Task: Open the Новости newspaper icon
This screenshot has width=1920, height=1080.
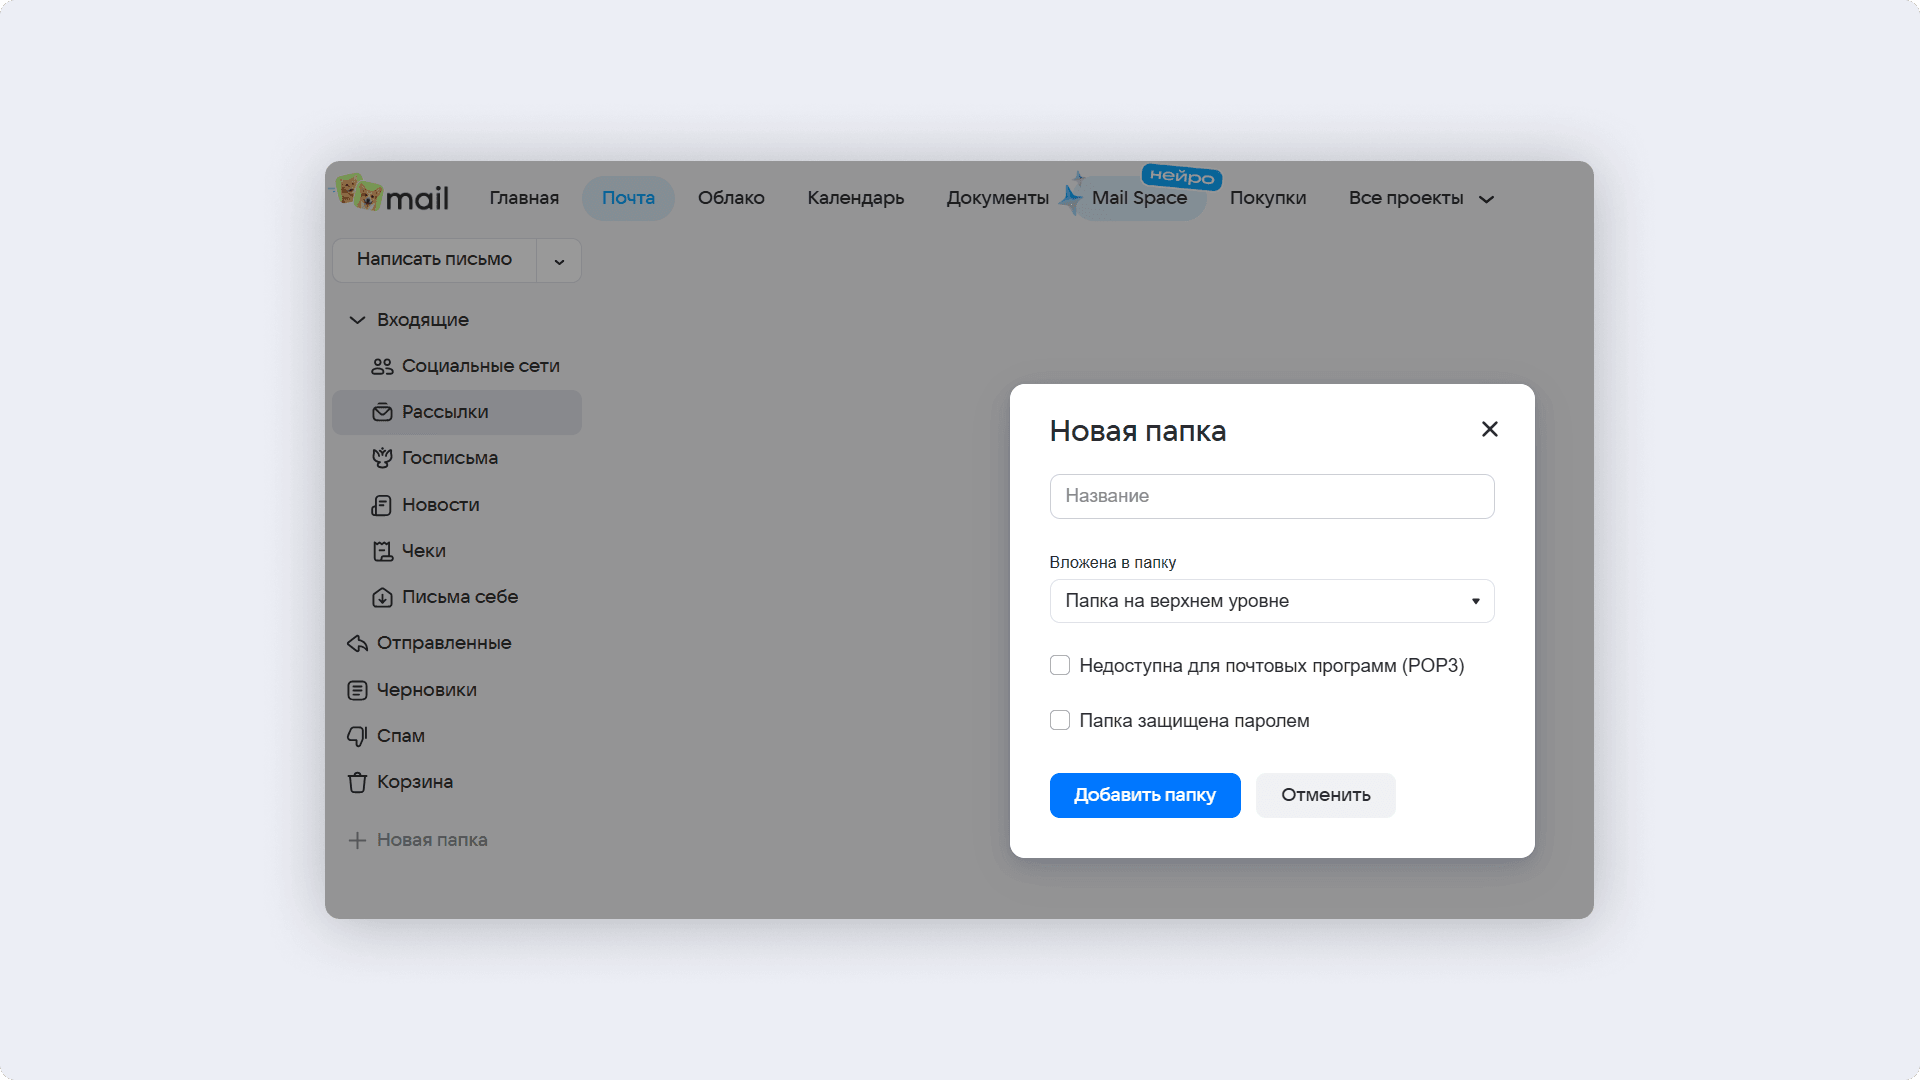Action: (x=382, y=504)
